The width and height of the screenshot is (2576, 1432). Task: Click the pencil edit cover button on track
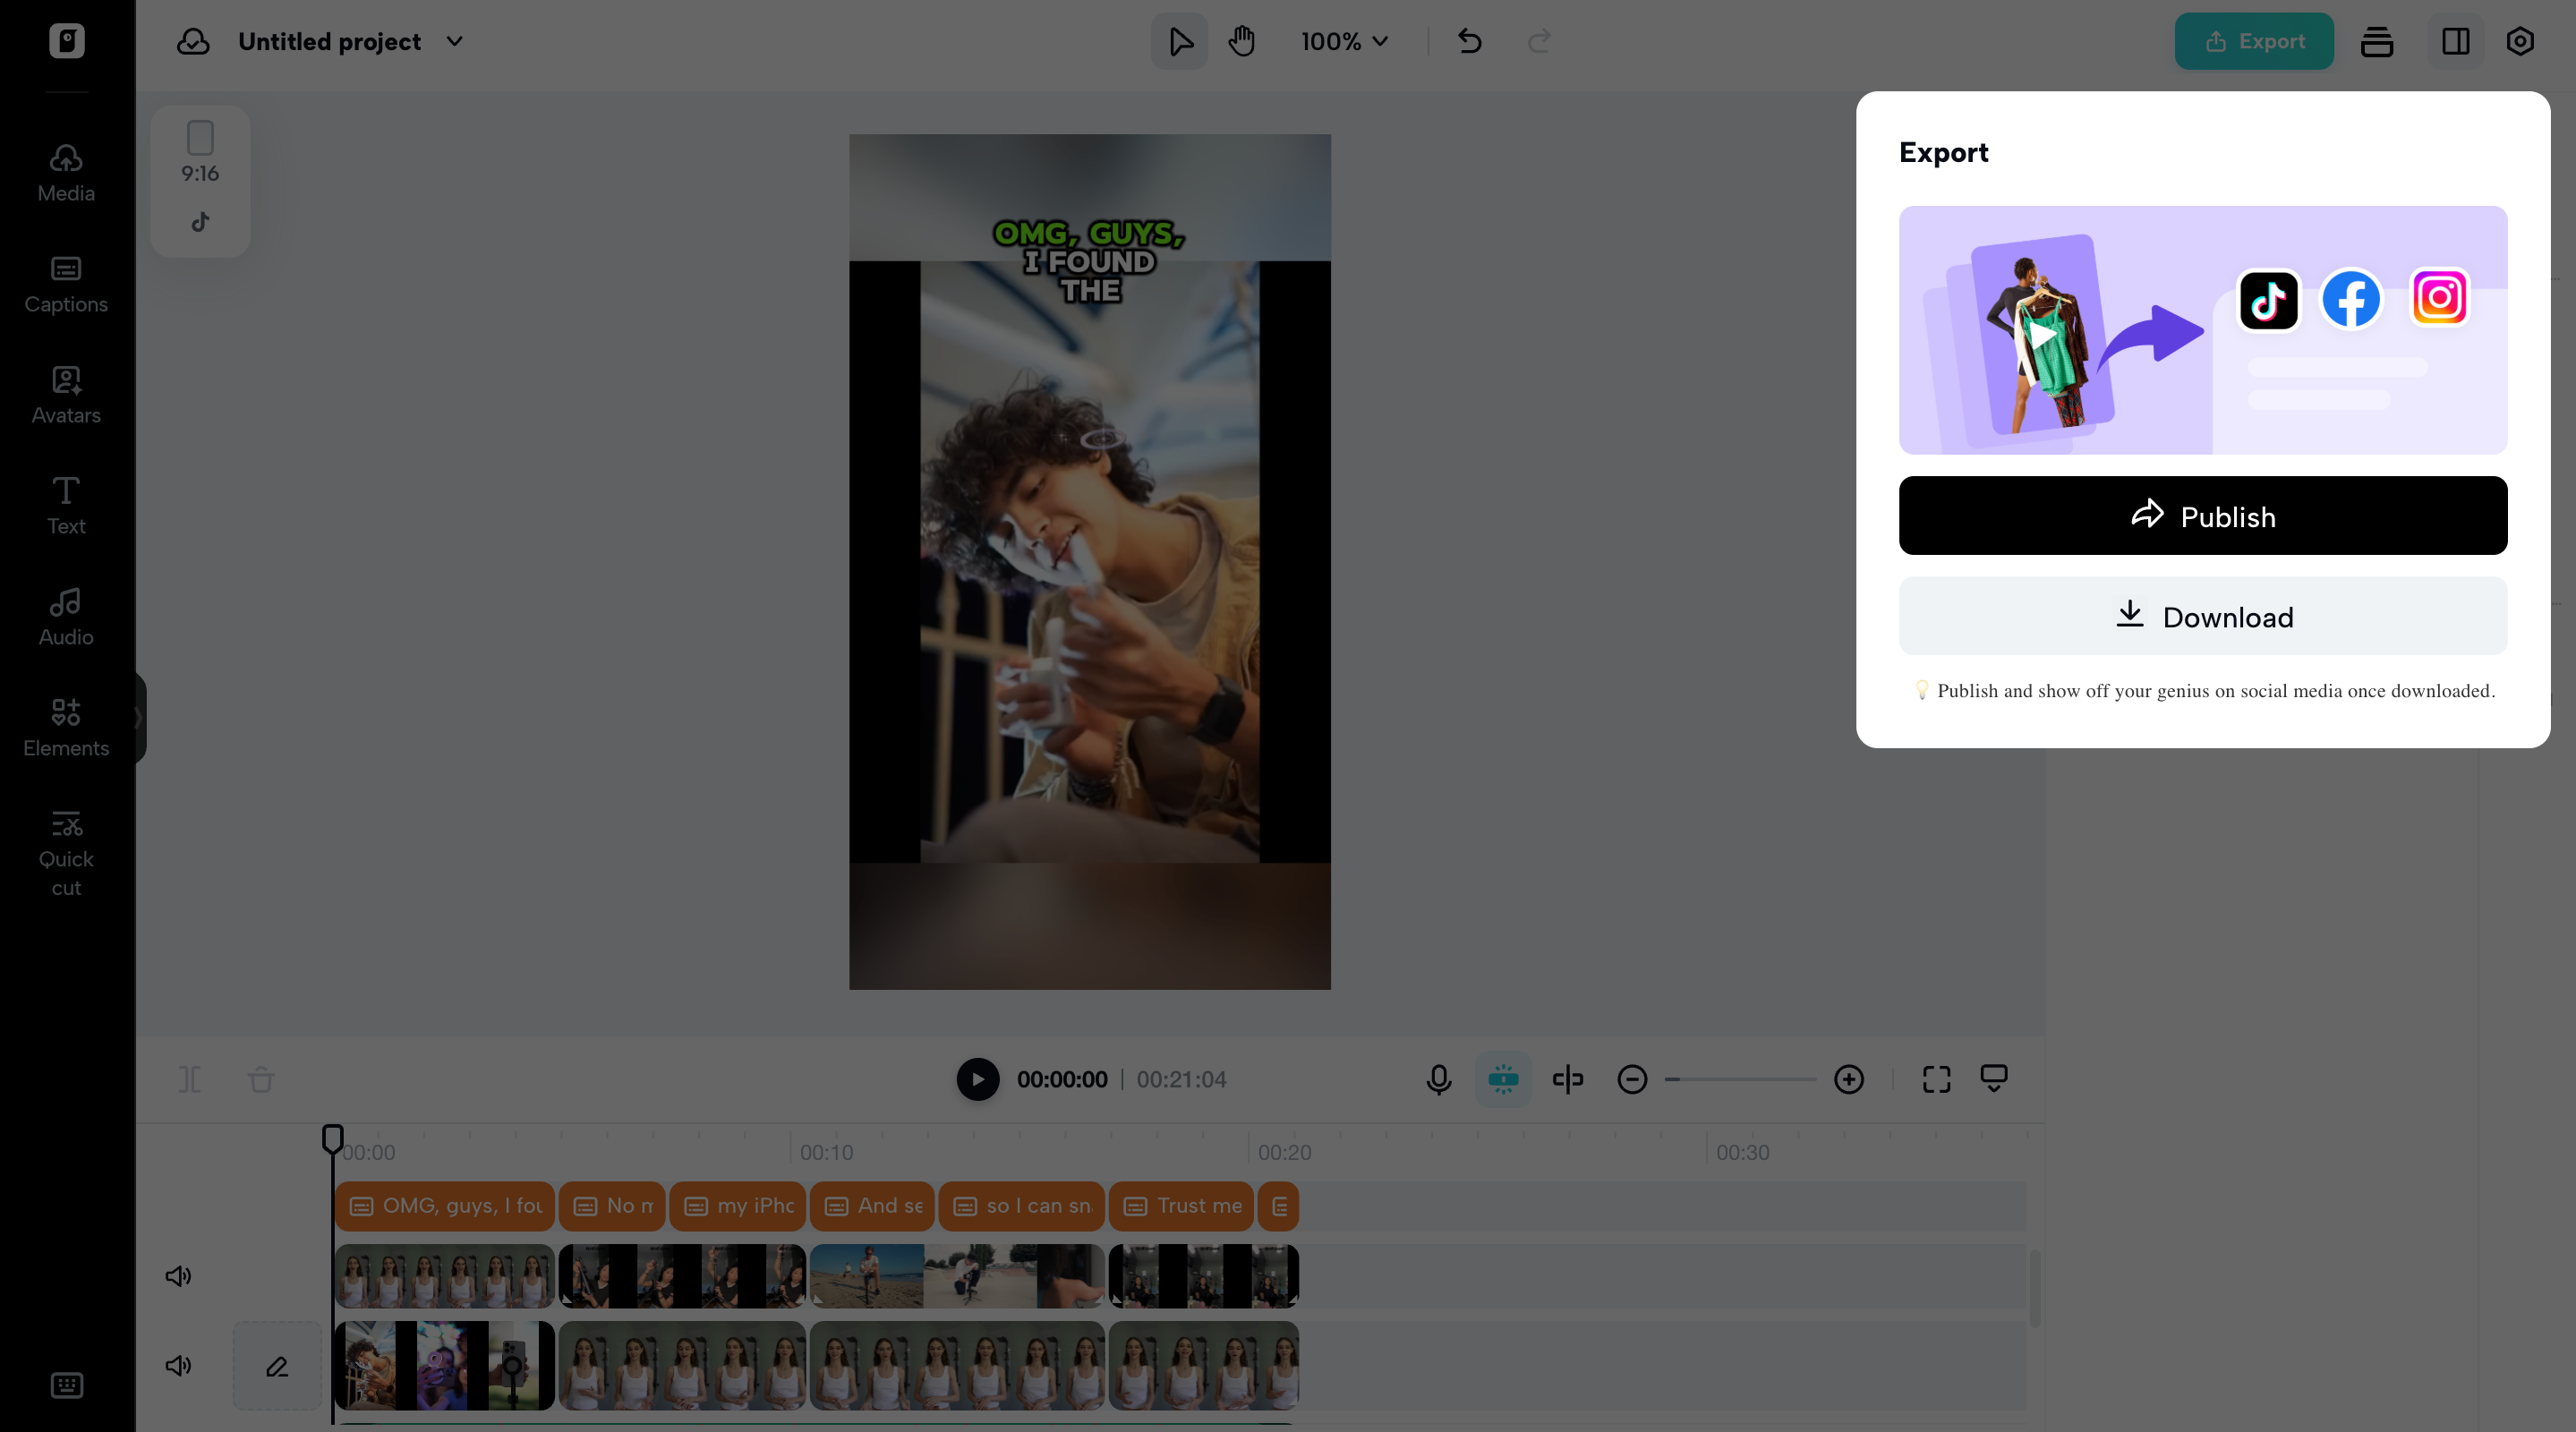[x=277, y=1366]
